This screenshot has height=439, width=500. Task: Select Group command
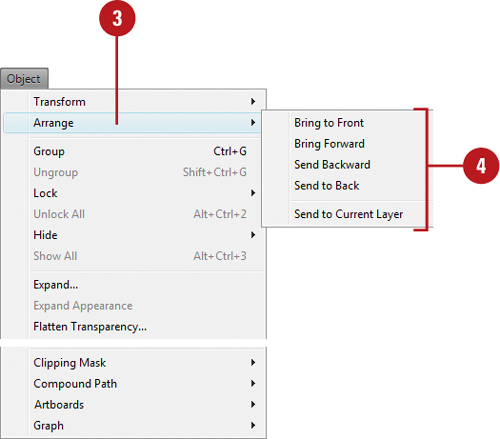click(140, 151)
